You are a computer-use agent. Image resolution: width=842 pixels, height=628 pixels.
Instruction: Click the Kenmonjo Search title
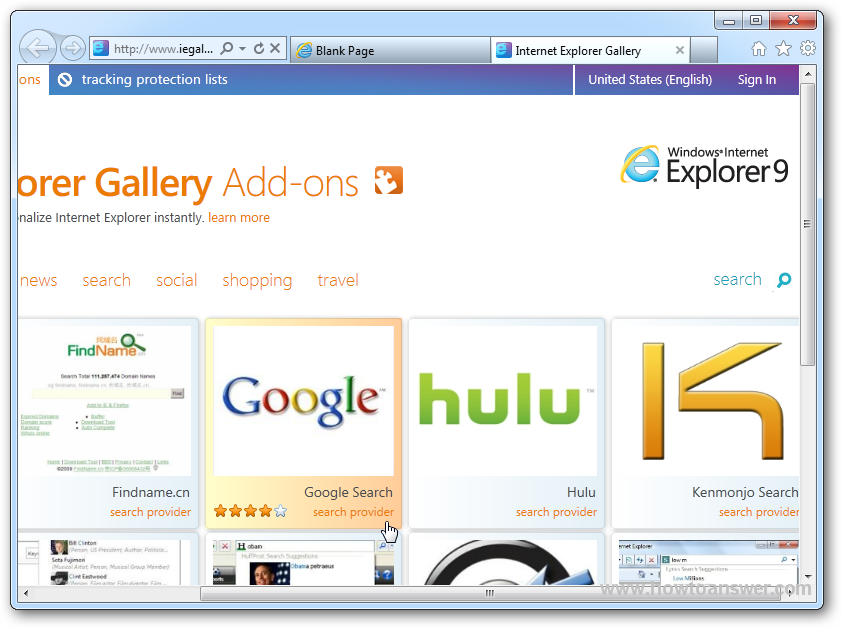click(x=745, y=492)
